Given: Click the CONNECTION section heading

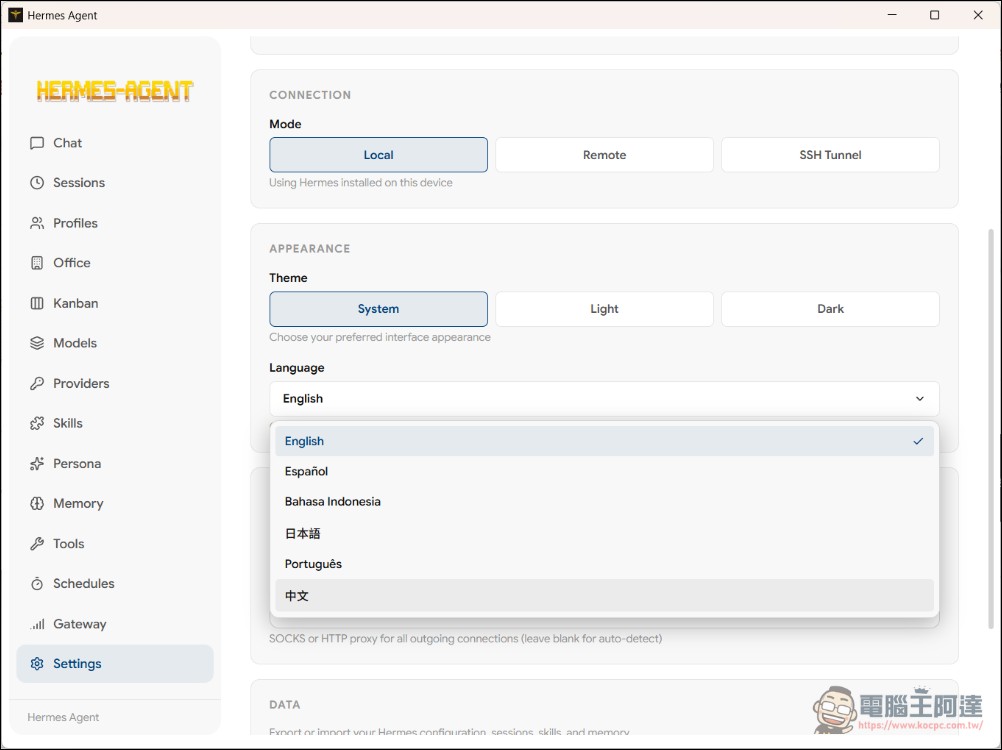Looking at the screenshot, I should (310, 95).
